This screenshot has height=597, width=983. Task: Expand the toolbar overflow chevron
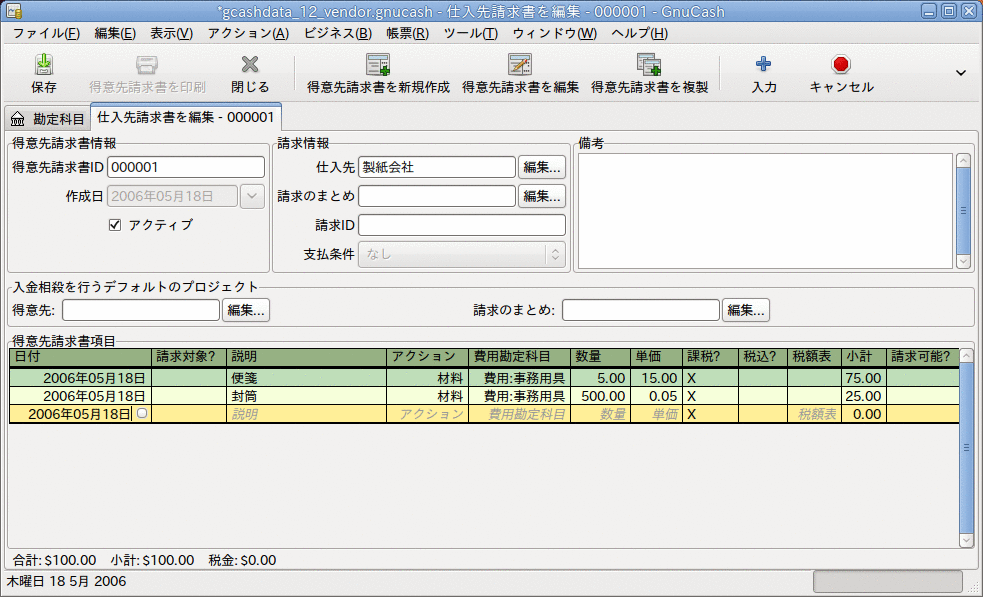coord(962,70)
